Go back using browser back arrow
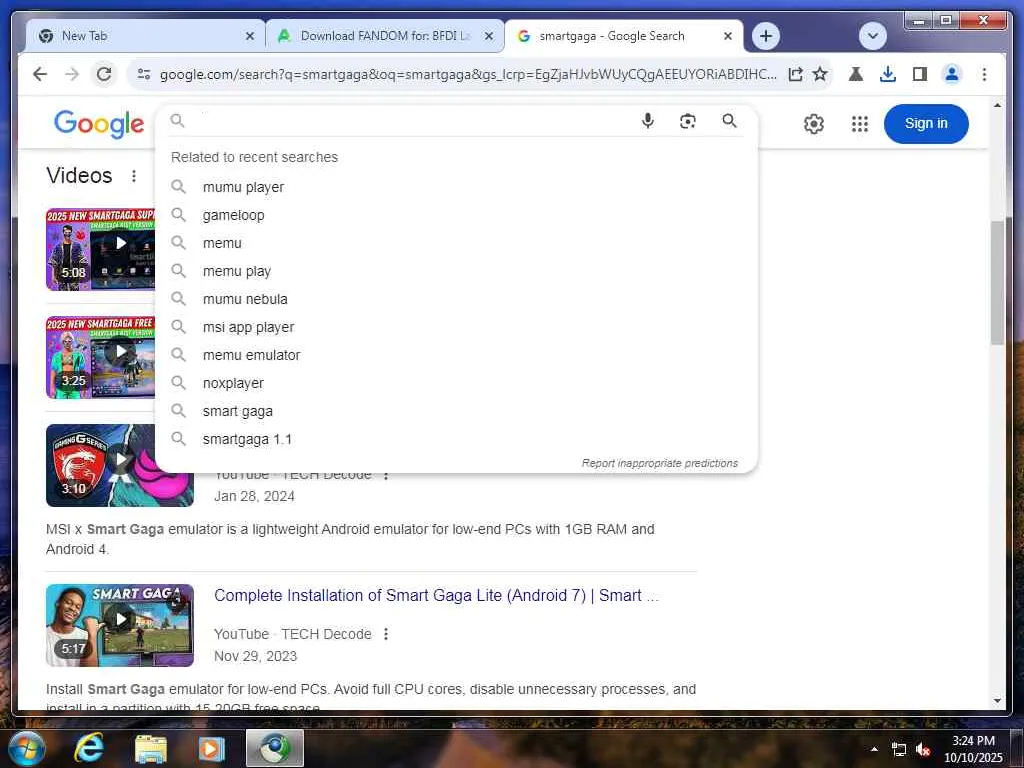The width and height of the screenshot is (1024, 768). pyautogui.click(x=40, y=74)
